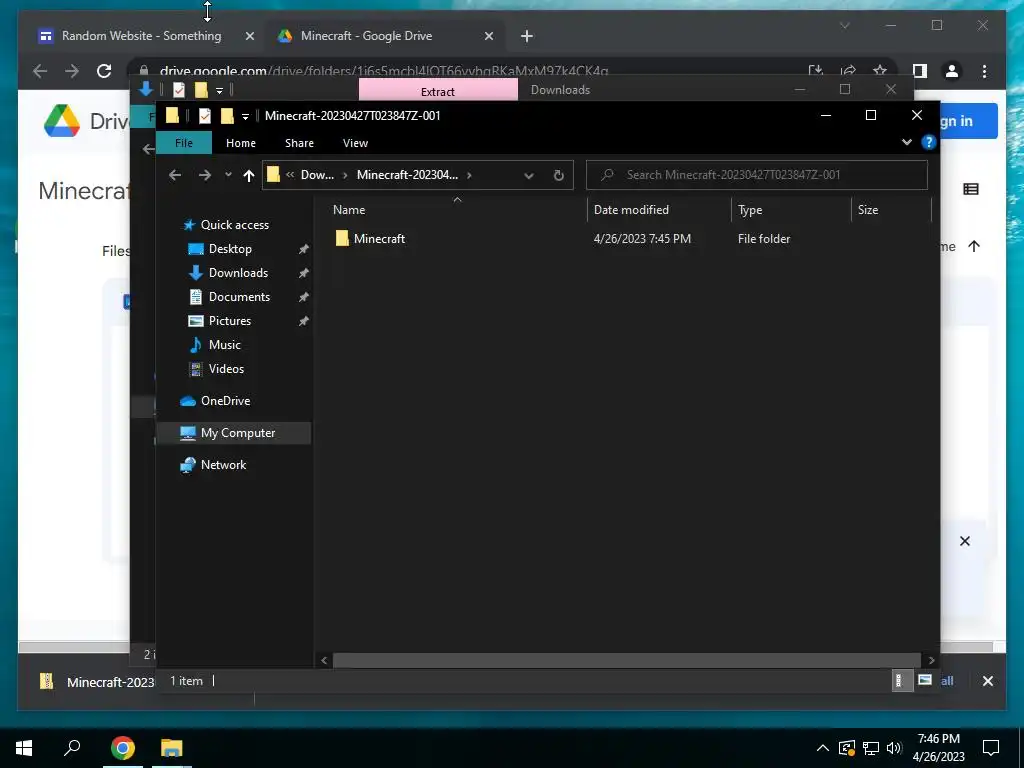Show hidden system tray icons
Screen dimensions: 1024x768
click(x=823, y=748)
